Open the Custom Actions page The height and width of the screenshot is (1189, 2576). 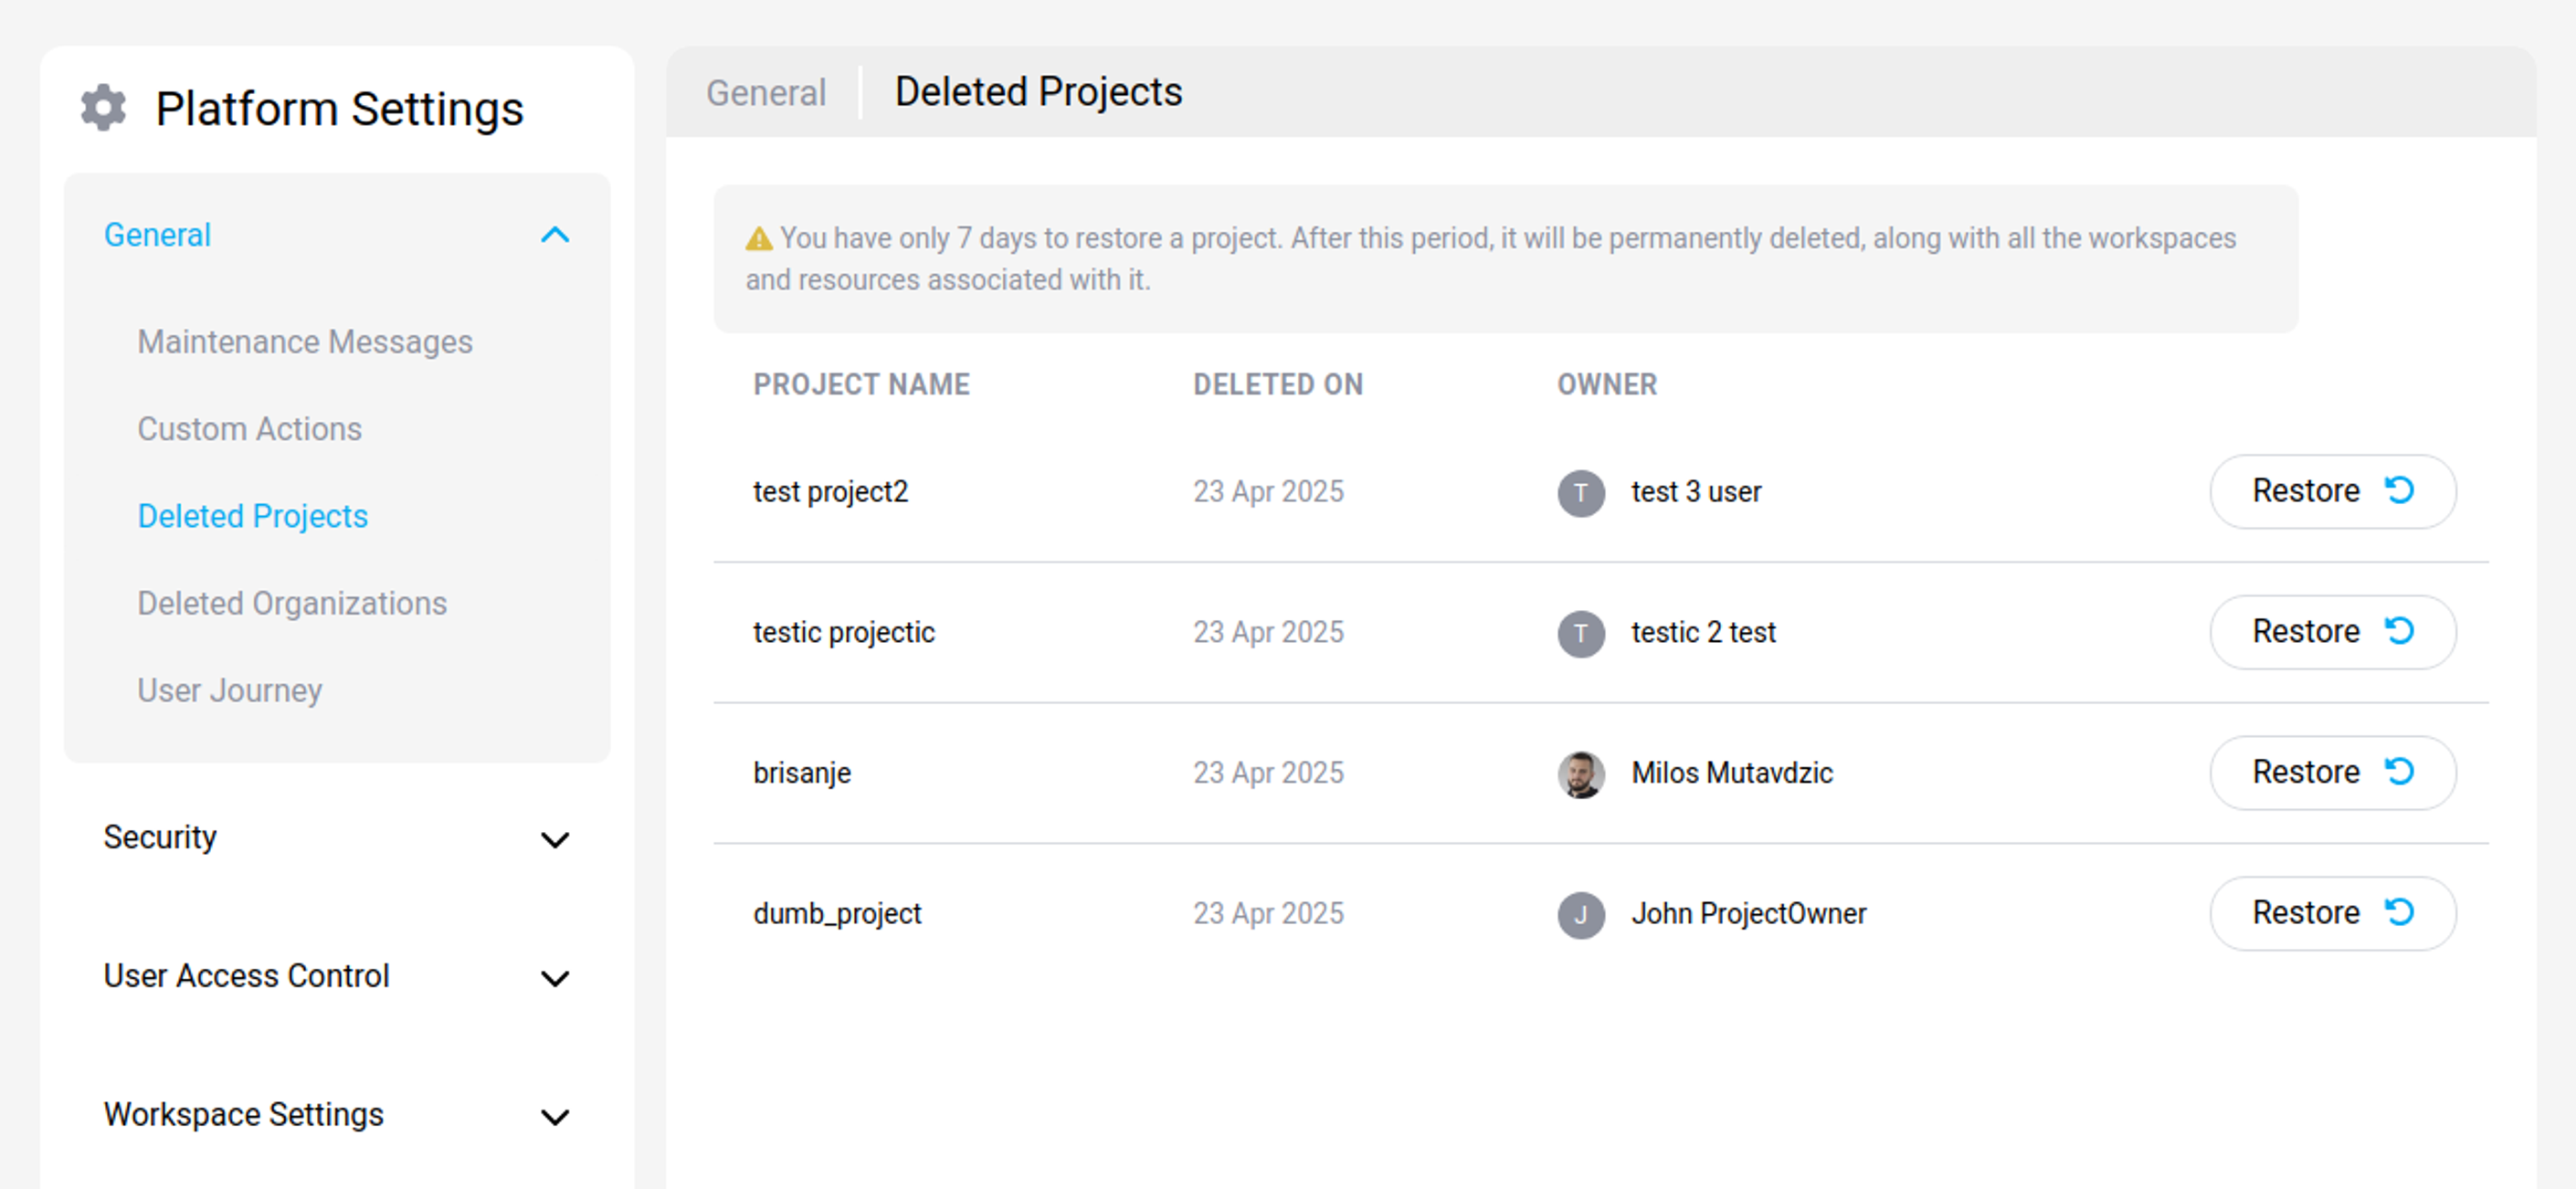click(249, 429)
